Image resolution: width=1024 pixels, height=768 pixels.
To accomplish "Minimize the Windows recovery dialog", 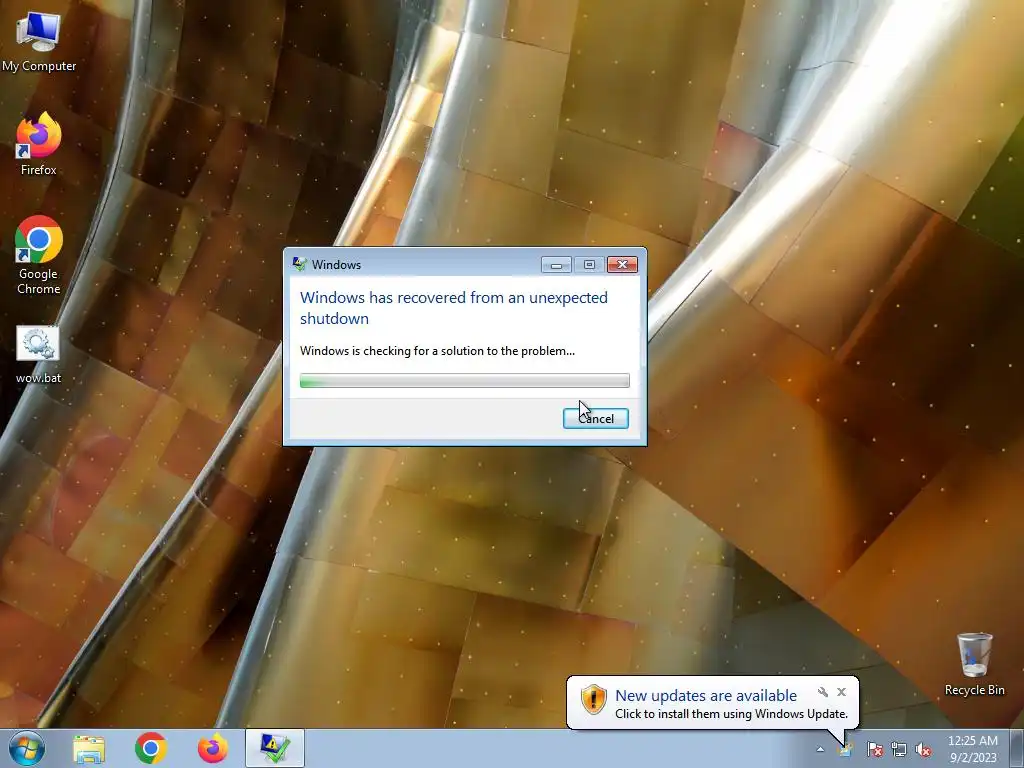I will (556, 264).
